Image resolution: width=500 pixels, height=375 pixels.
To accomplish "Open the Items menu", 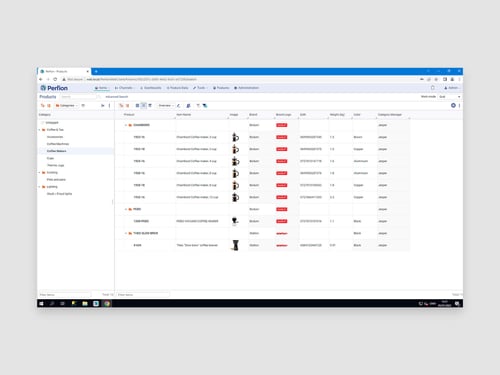I will [101, 88].
